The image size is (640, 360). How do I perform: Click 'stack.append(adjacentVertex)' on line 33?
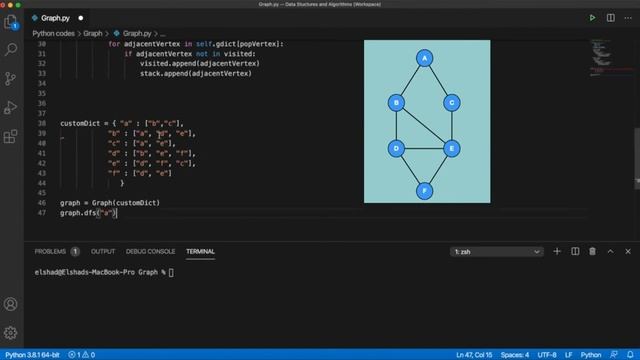[196, 73]
